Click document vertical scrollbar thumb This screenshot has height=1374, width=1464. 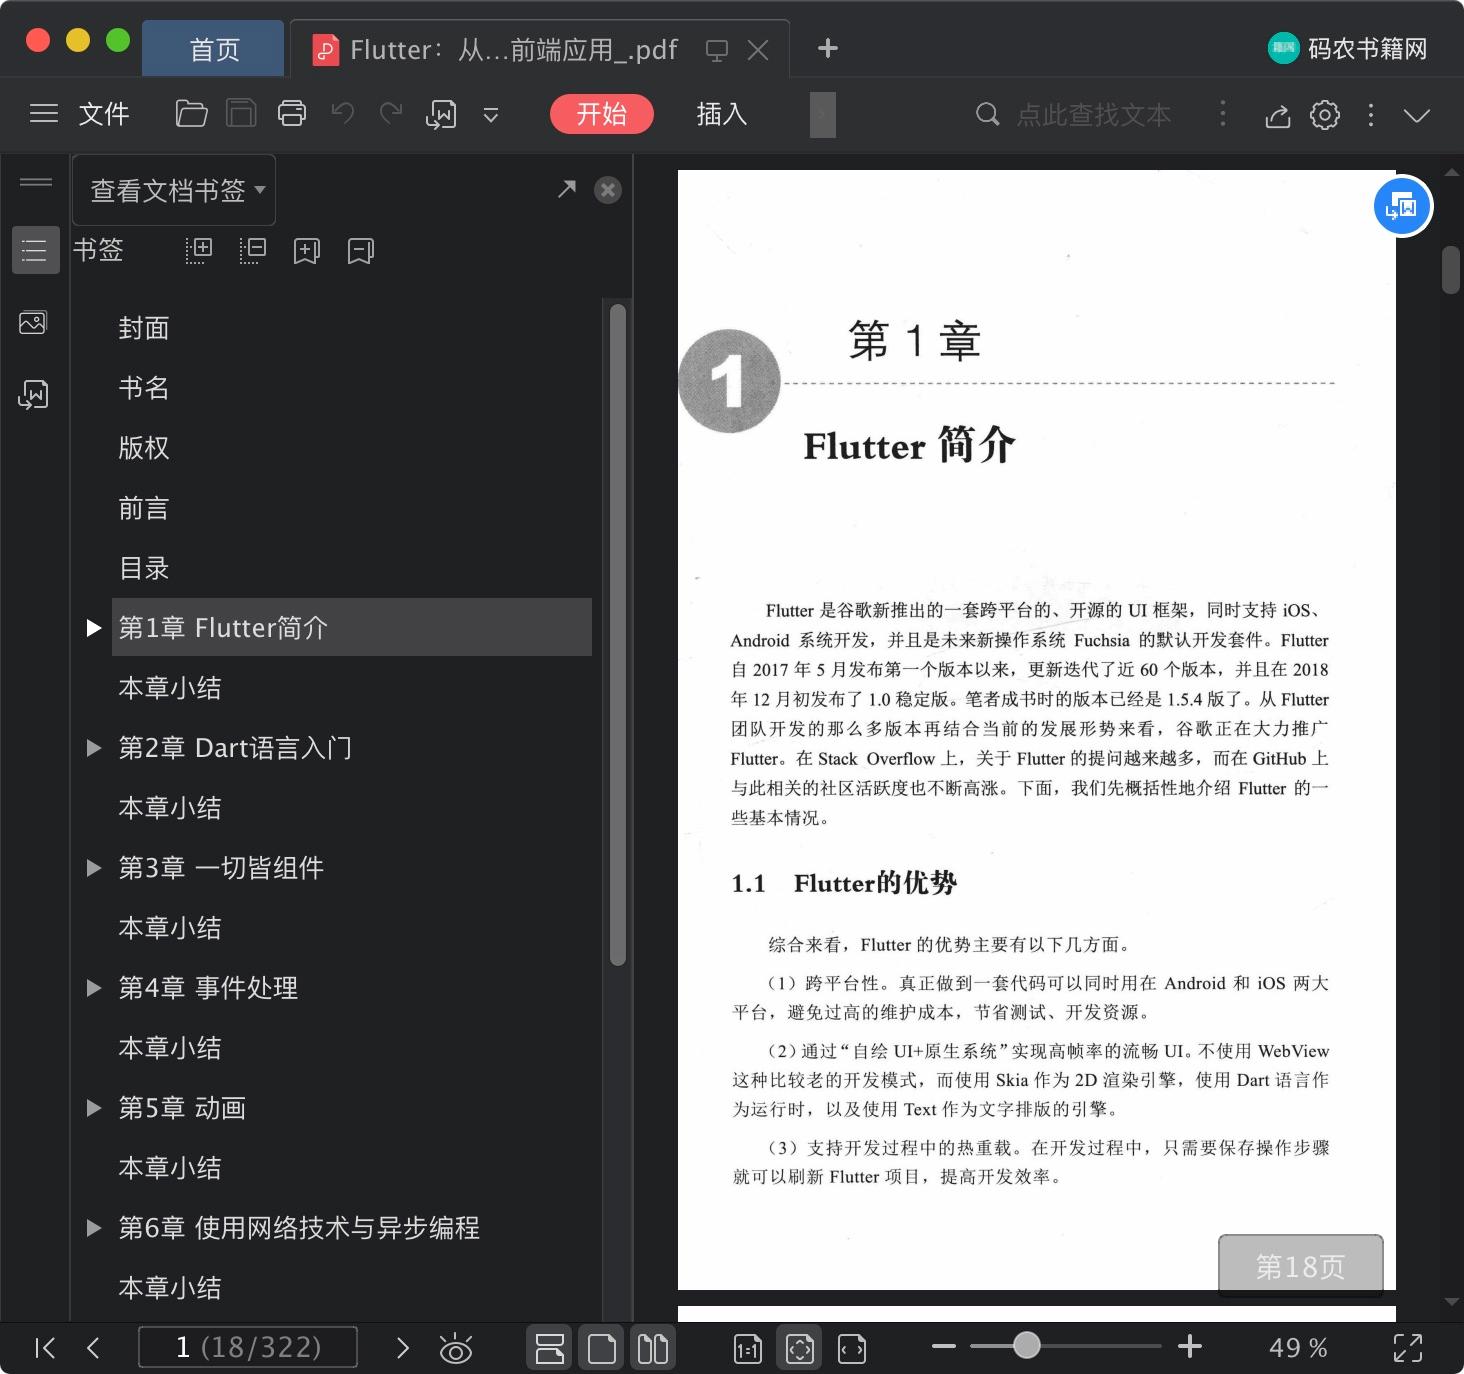(1451, 270)
